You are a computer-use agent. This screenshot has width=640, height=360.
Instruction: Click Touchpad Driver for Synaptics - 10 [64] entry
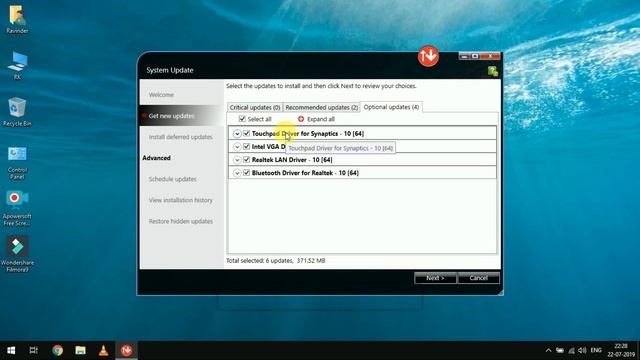tap(308, 133)
